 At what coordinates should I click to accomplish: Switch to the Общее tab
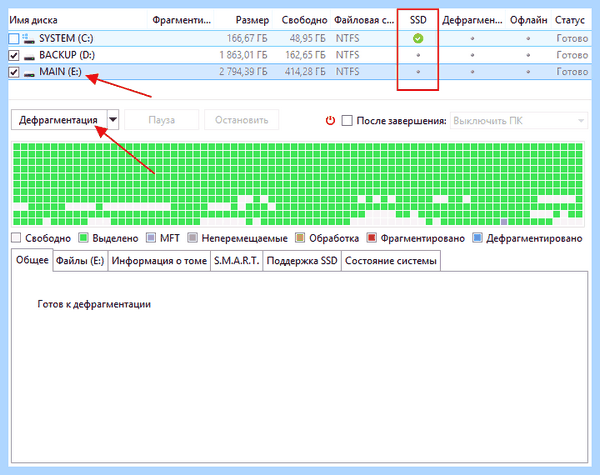click(32, 260)
